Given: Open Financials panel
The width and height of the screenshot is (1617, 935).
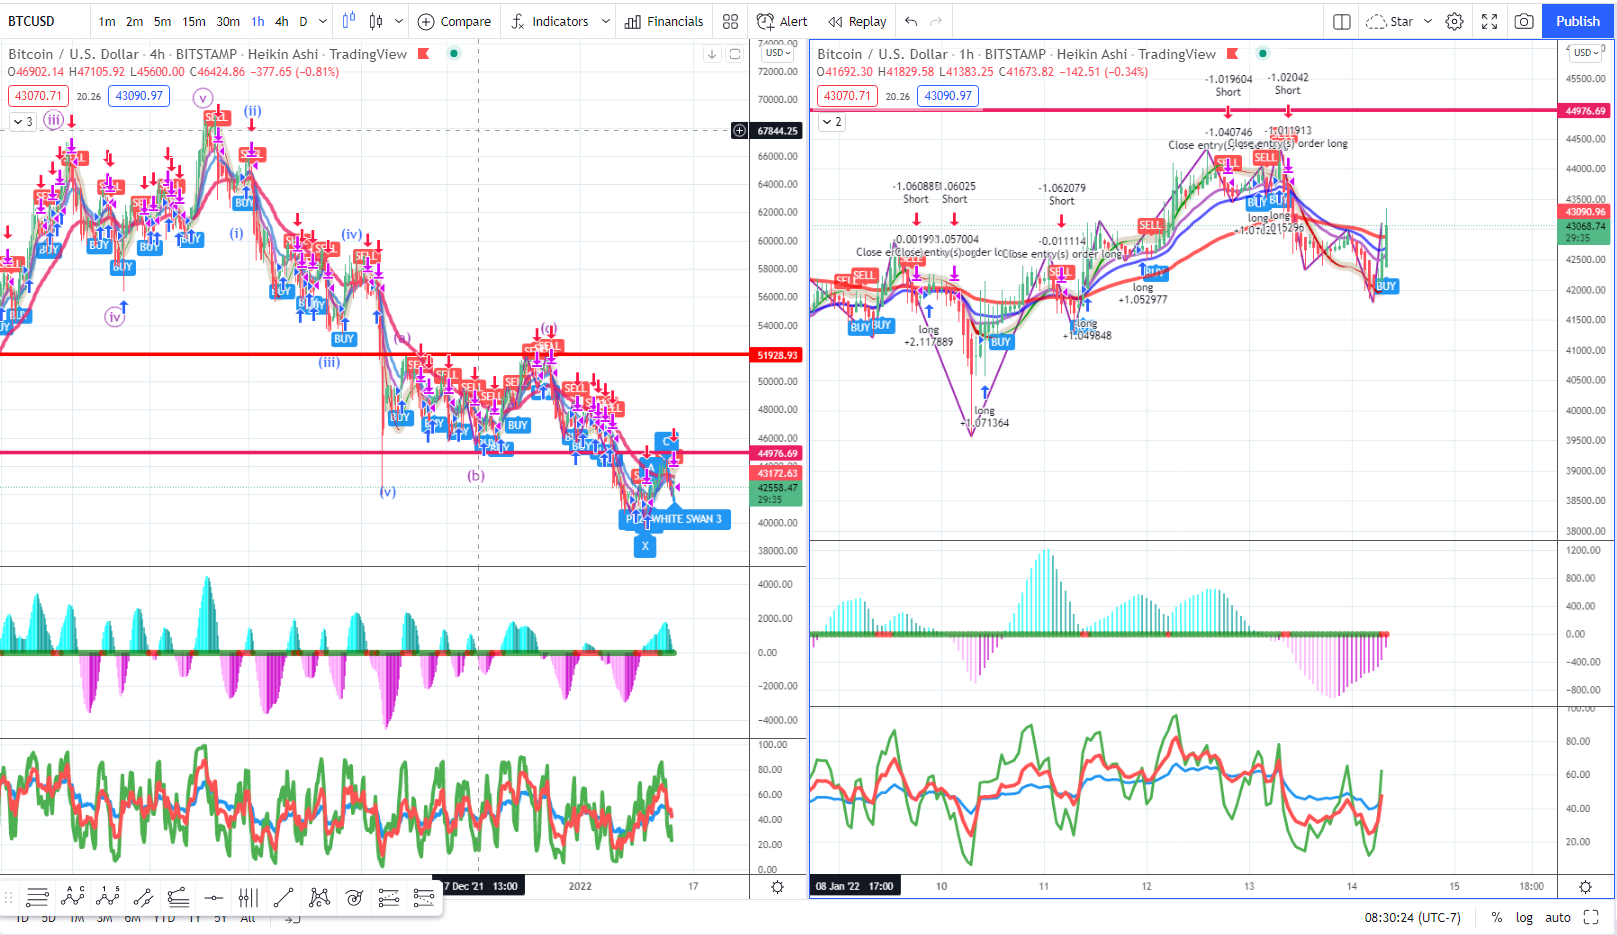Looking at the screenshot, I should click(x=664, y=21).
